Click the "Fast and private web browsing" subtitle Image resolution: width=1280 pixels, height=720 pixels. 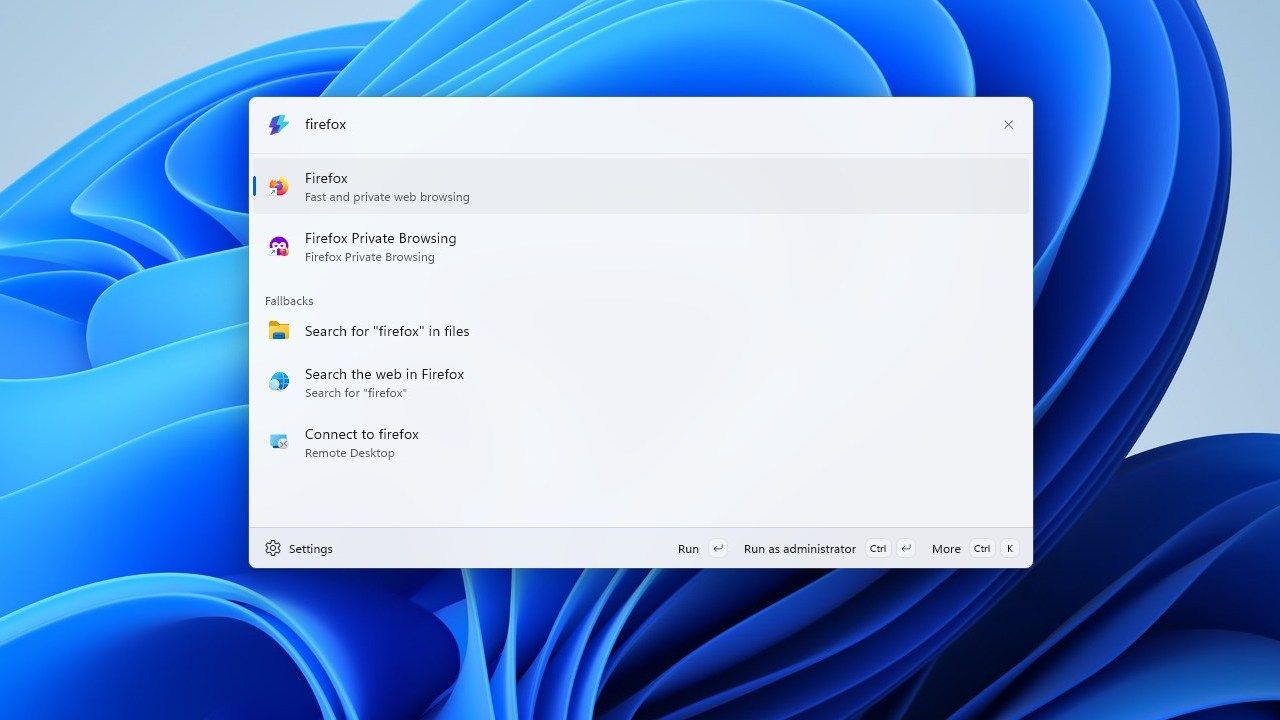(387, 197)
